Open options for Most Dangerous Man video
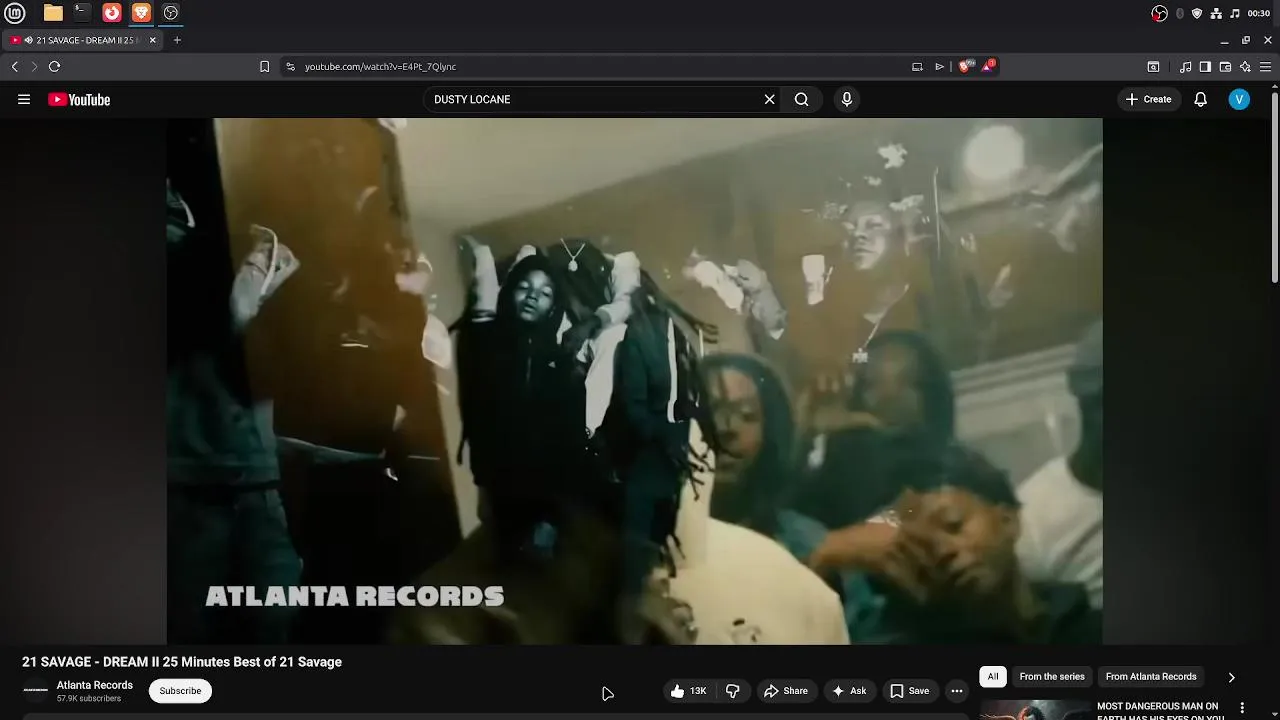Screen dimensions: 1280x720 click(x=1243, y=707)
